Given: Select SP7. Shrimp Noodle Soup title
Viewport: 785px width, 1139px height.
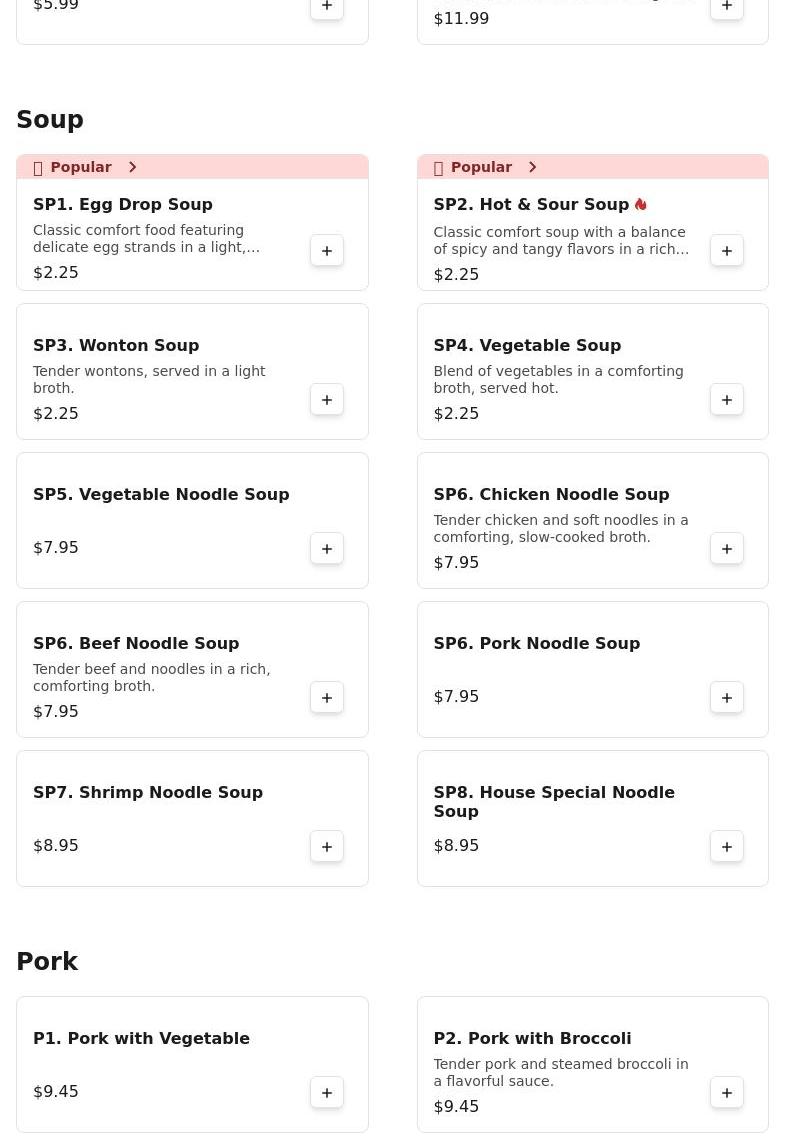Looking at the screenshot, I should (148, 792).
